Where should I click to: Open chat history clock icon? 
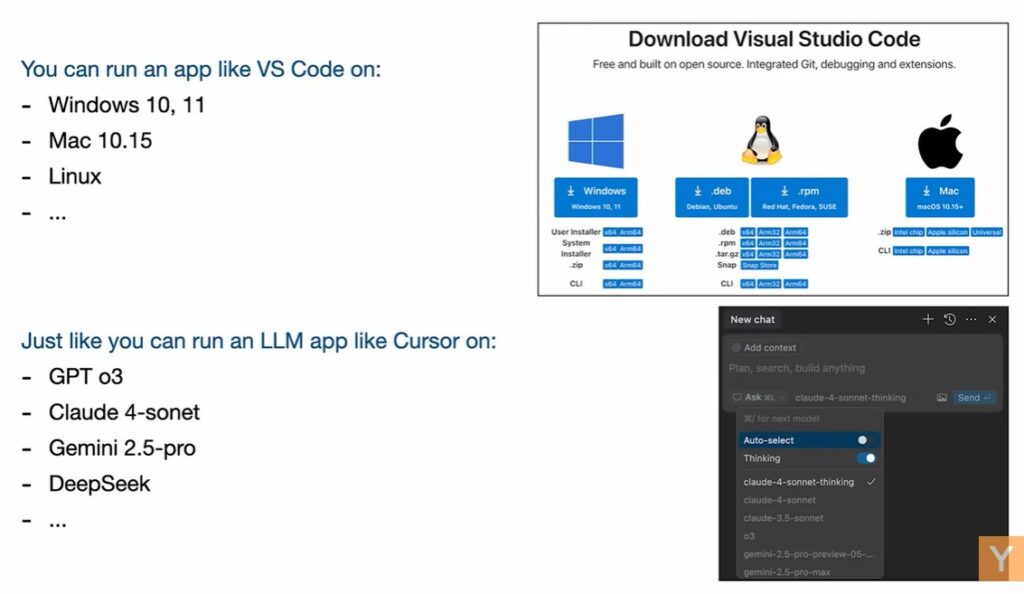(x=949, y=319)
